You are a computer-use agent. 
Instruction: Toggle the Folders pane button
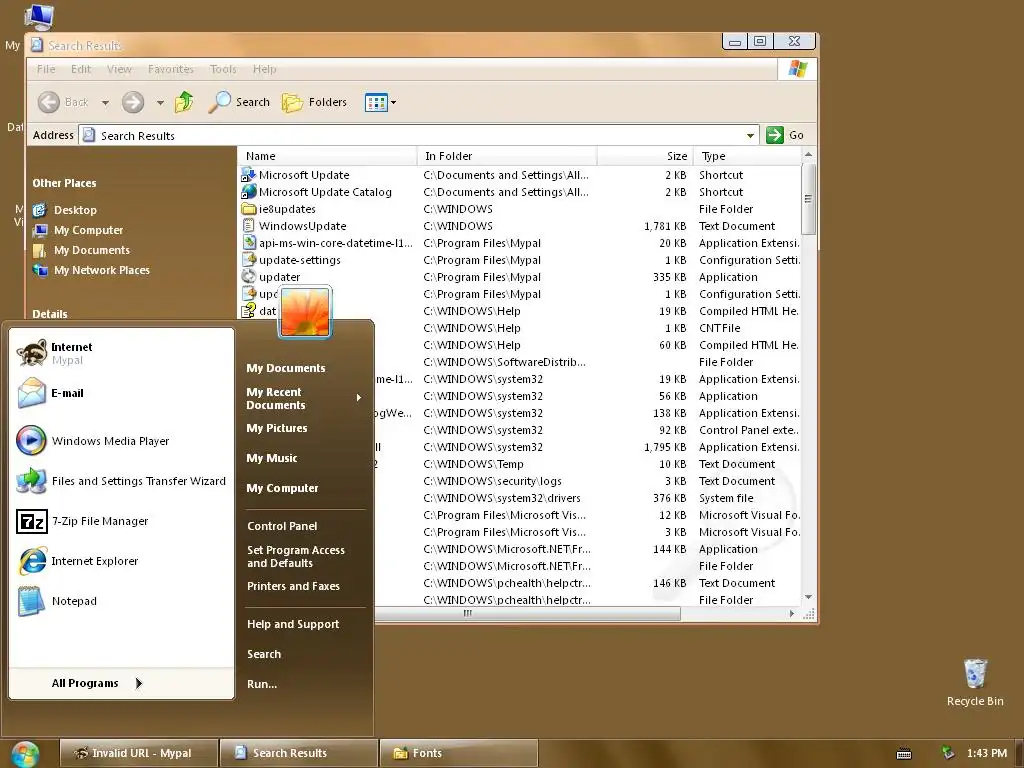(x=314, y=102)
